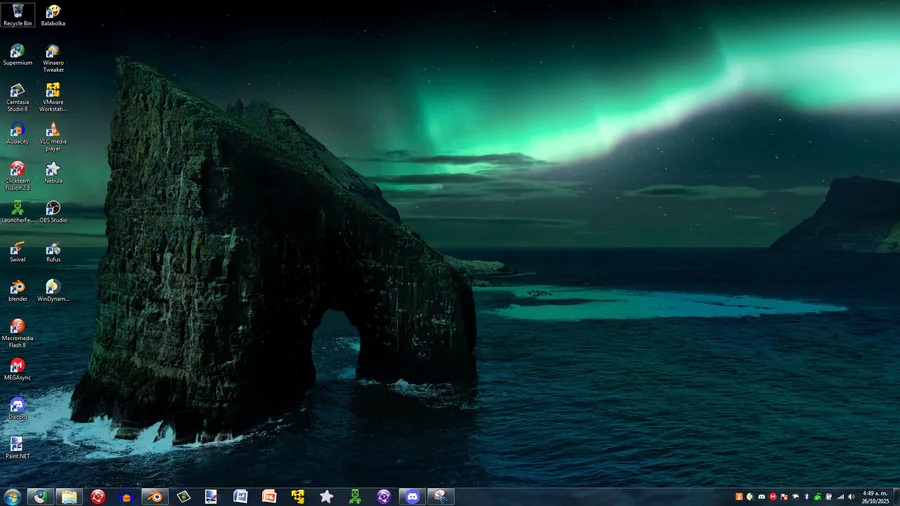Screen dimensions: 900x506
Task: Open the taskbar clock and date
Action: pyautogui.click(x=875, y=497)
